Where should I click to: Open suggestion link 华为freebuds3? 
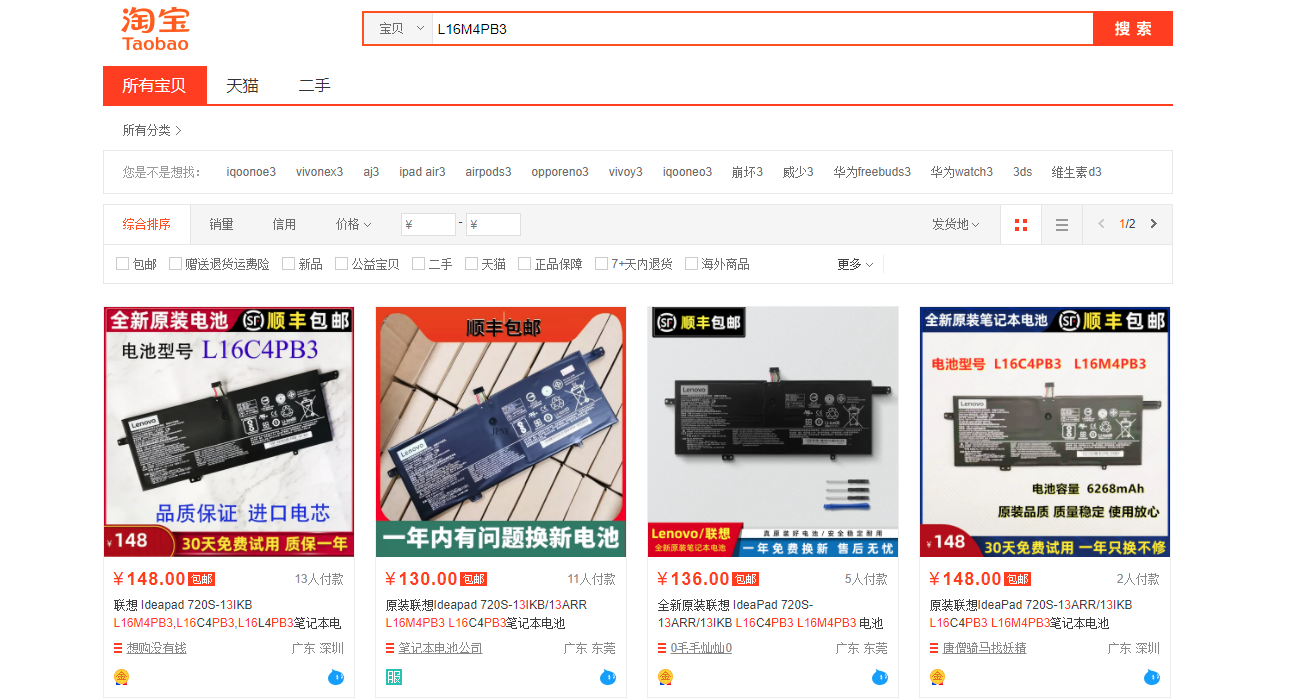pyautogui.click(x=872, y=172)
